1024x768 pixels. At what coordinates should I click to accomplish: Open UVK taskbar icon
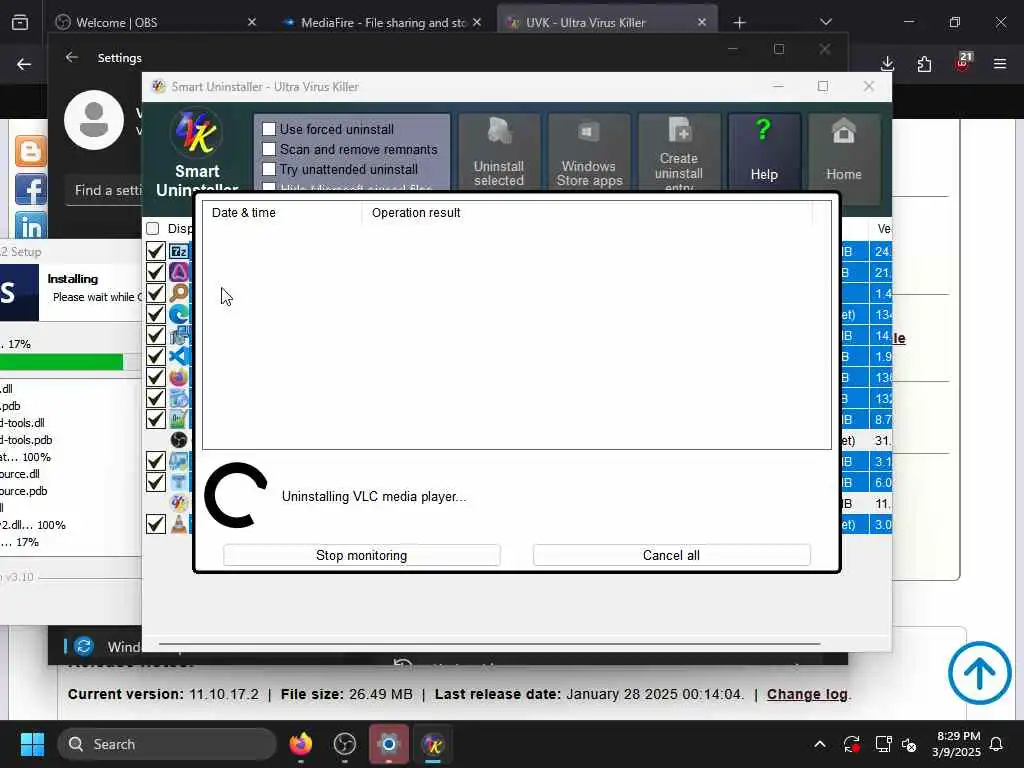(x=432, y=744)
